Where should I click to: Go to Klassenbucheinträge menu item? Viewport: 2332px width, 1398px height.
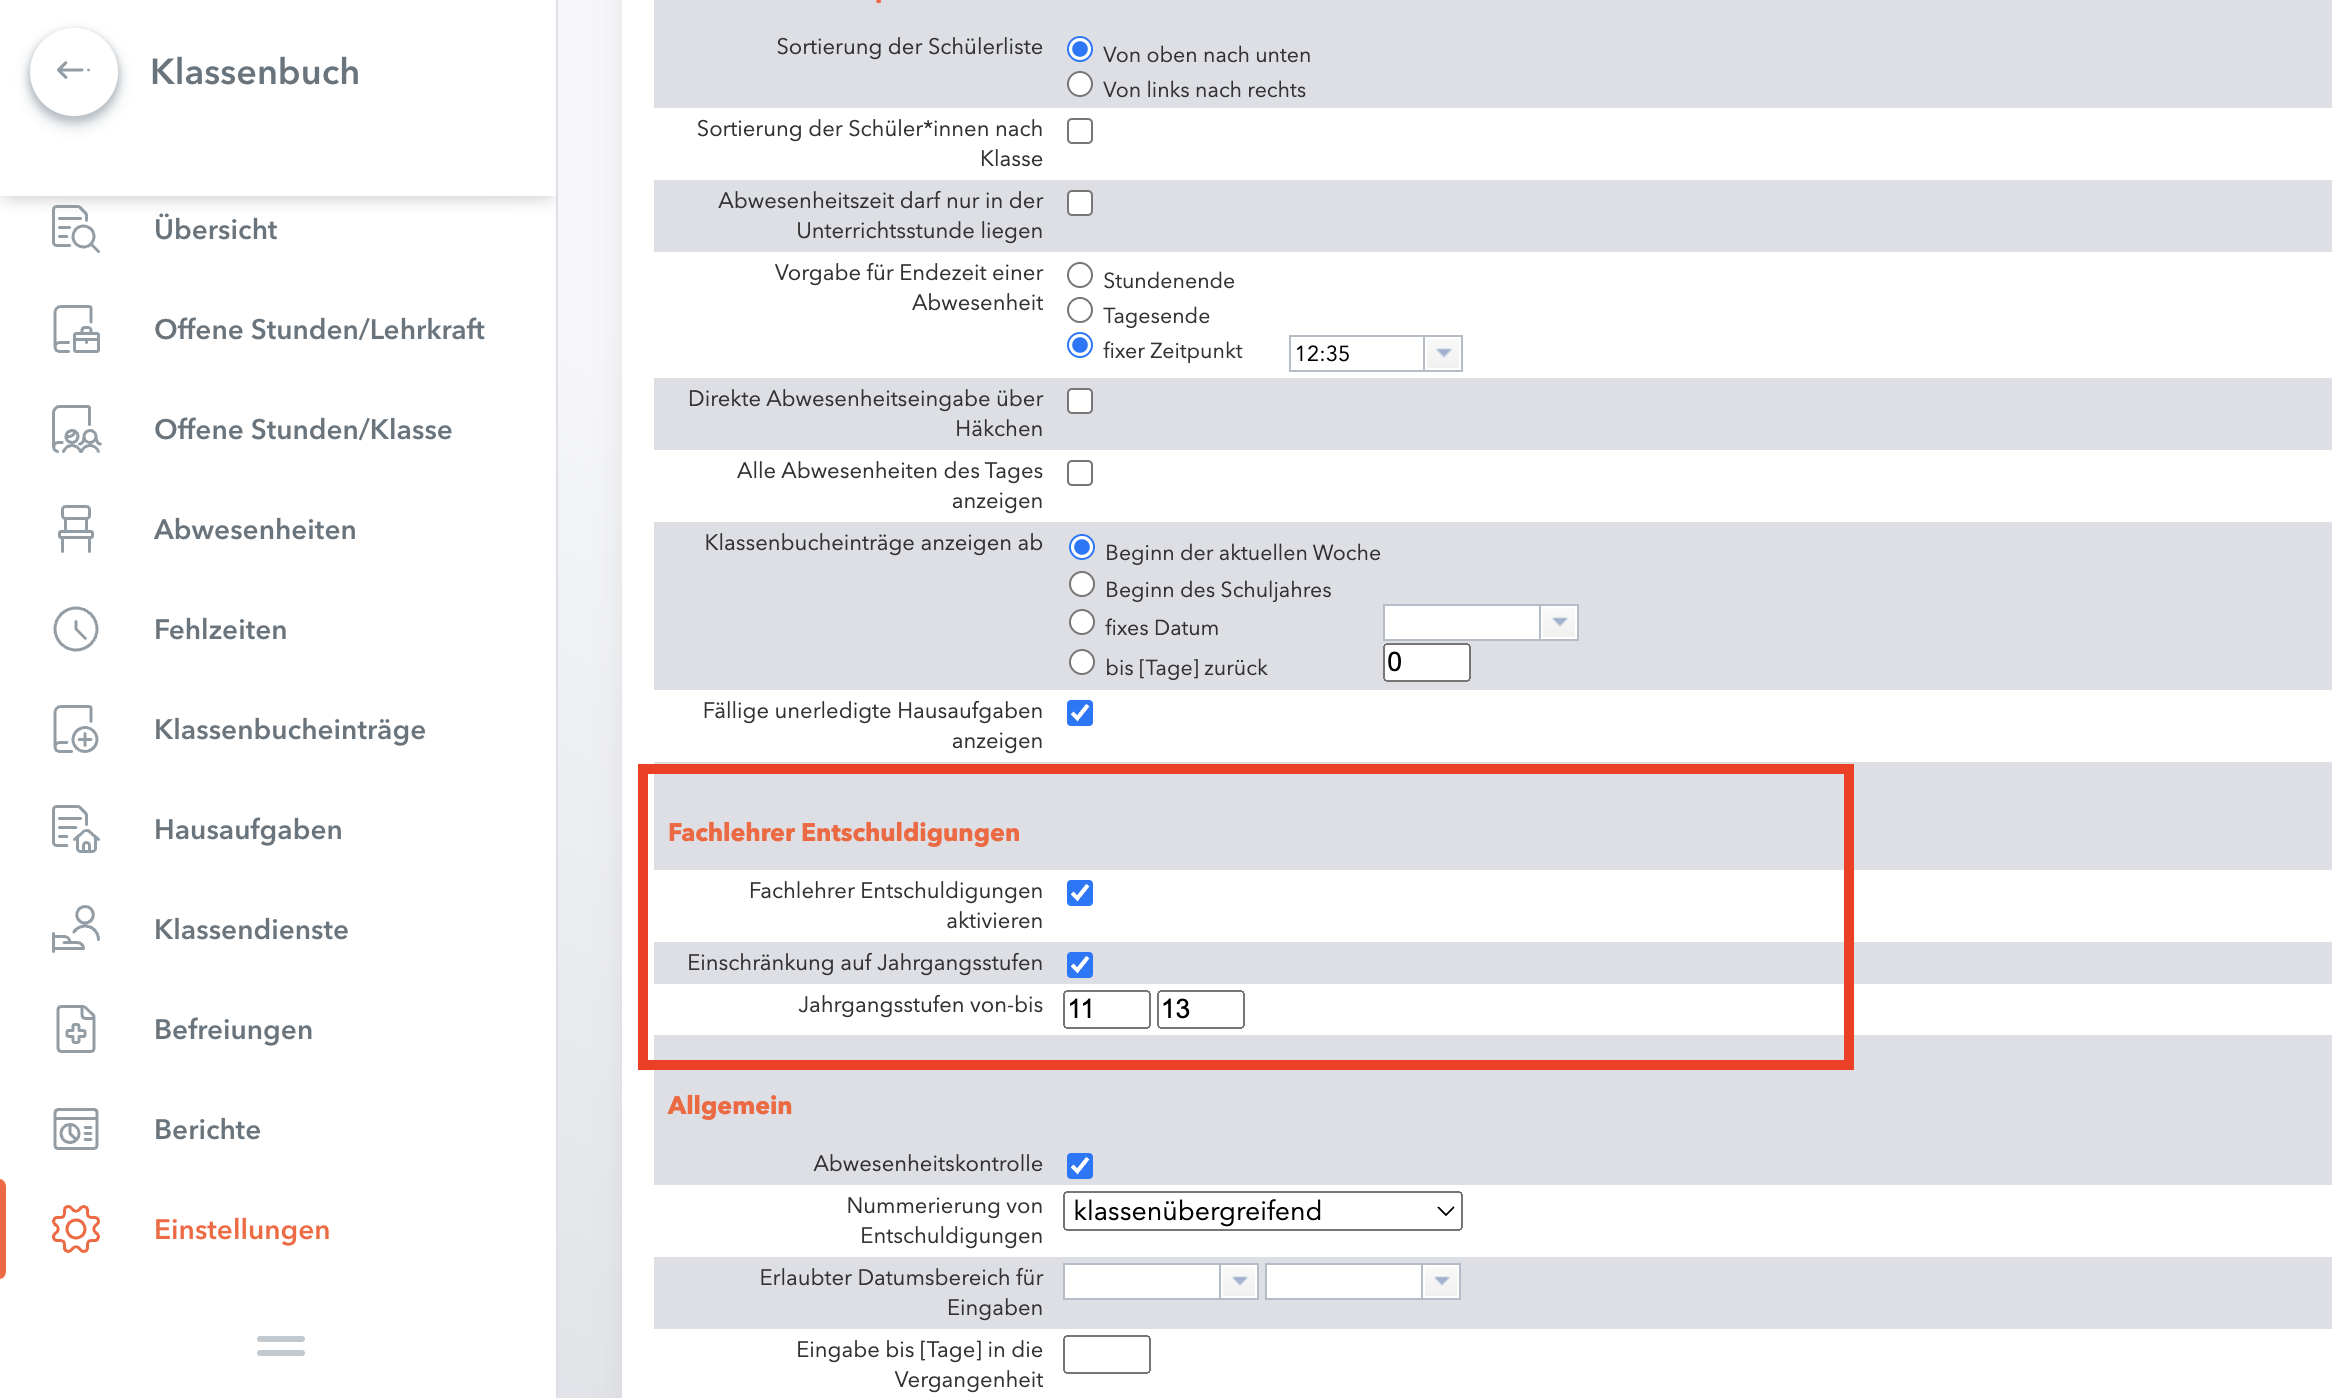290,729
